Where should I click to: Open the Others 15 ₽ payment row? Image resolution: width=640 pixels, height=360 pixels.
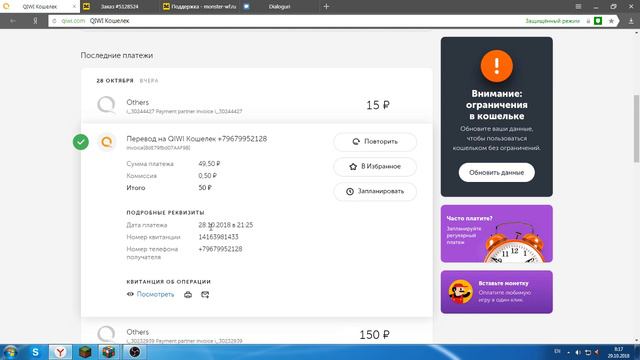click(256, 105)
